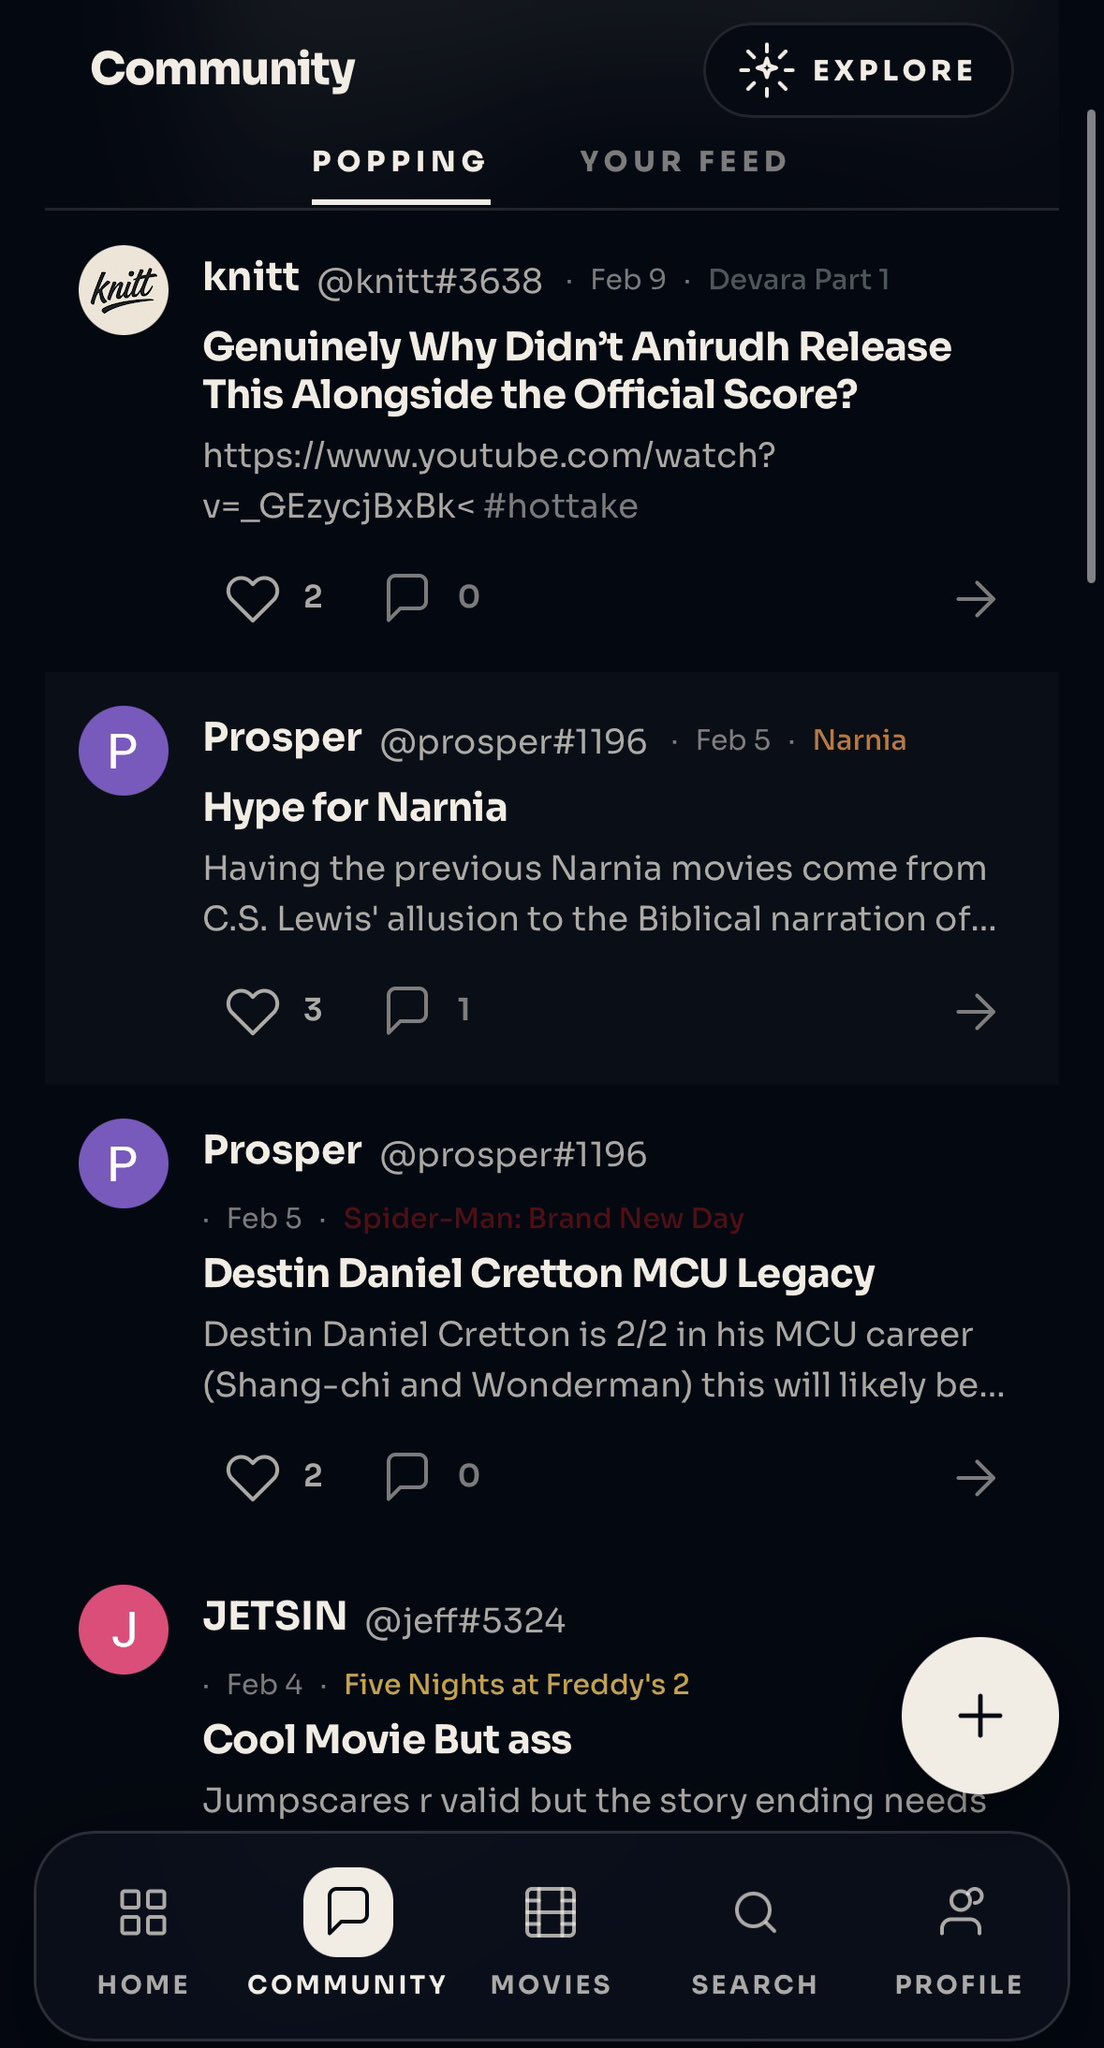The image size is (1104, 2048).
Task: Open Prosper's avatar on Narnia post
Action: click(123, 750)
